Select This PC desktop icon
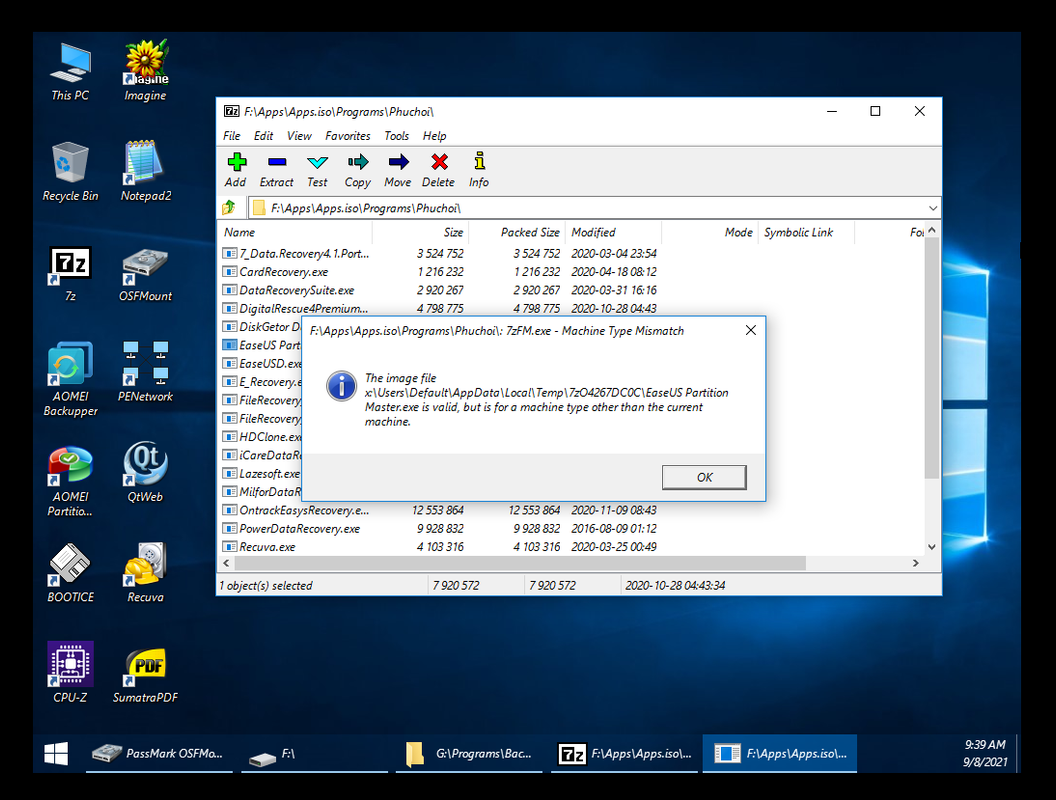1056x800 pixels. click(70, 72)
